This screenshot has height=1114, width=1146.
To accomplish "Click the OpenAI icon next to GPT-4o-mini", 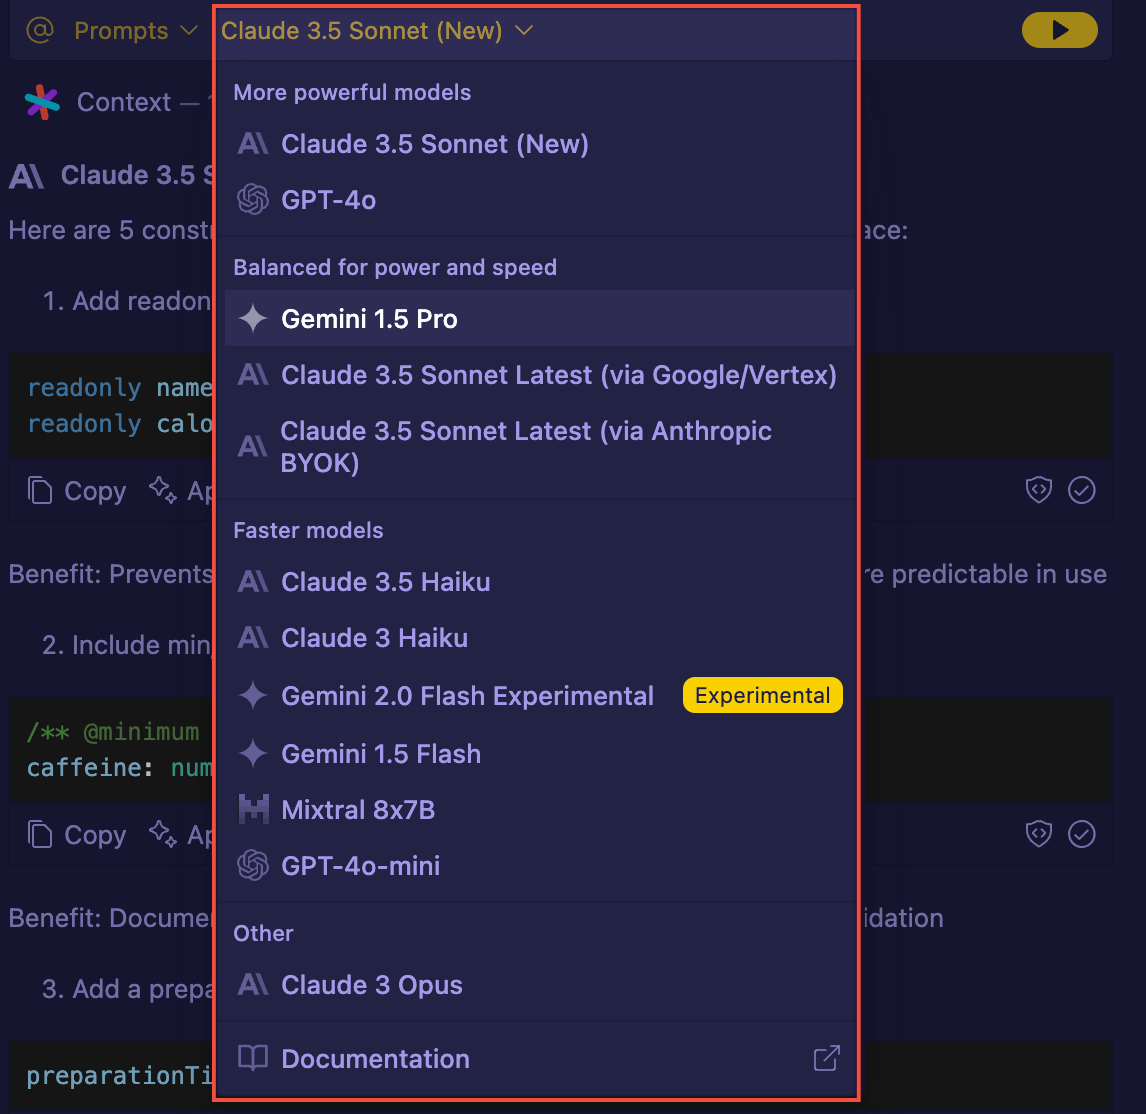I will [253, 866].
